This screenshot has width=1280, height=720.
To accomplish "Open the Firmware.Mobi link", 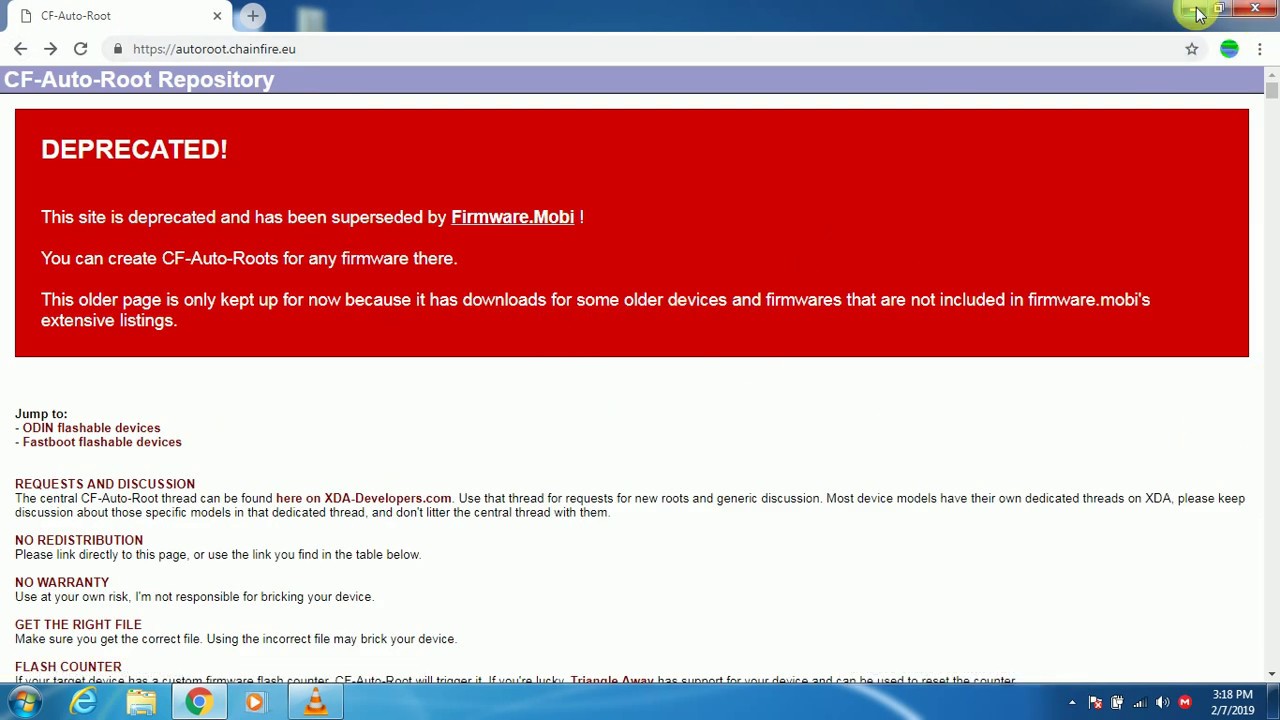I will point(512,217).
